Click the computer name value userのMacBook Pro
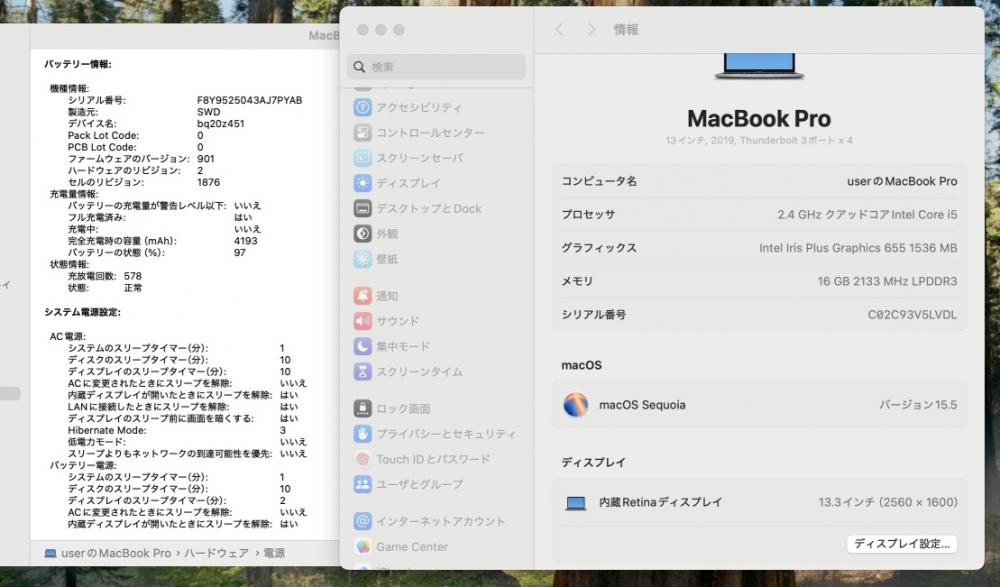The image size is (1000, 587). pyautogui.click(x=902, y=181)
